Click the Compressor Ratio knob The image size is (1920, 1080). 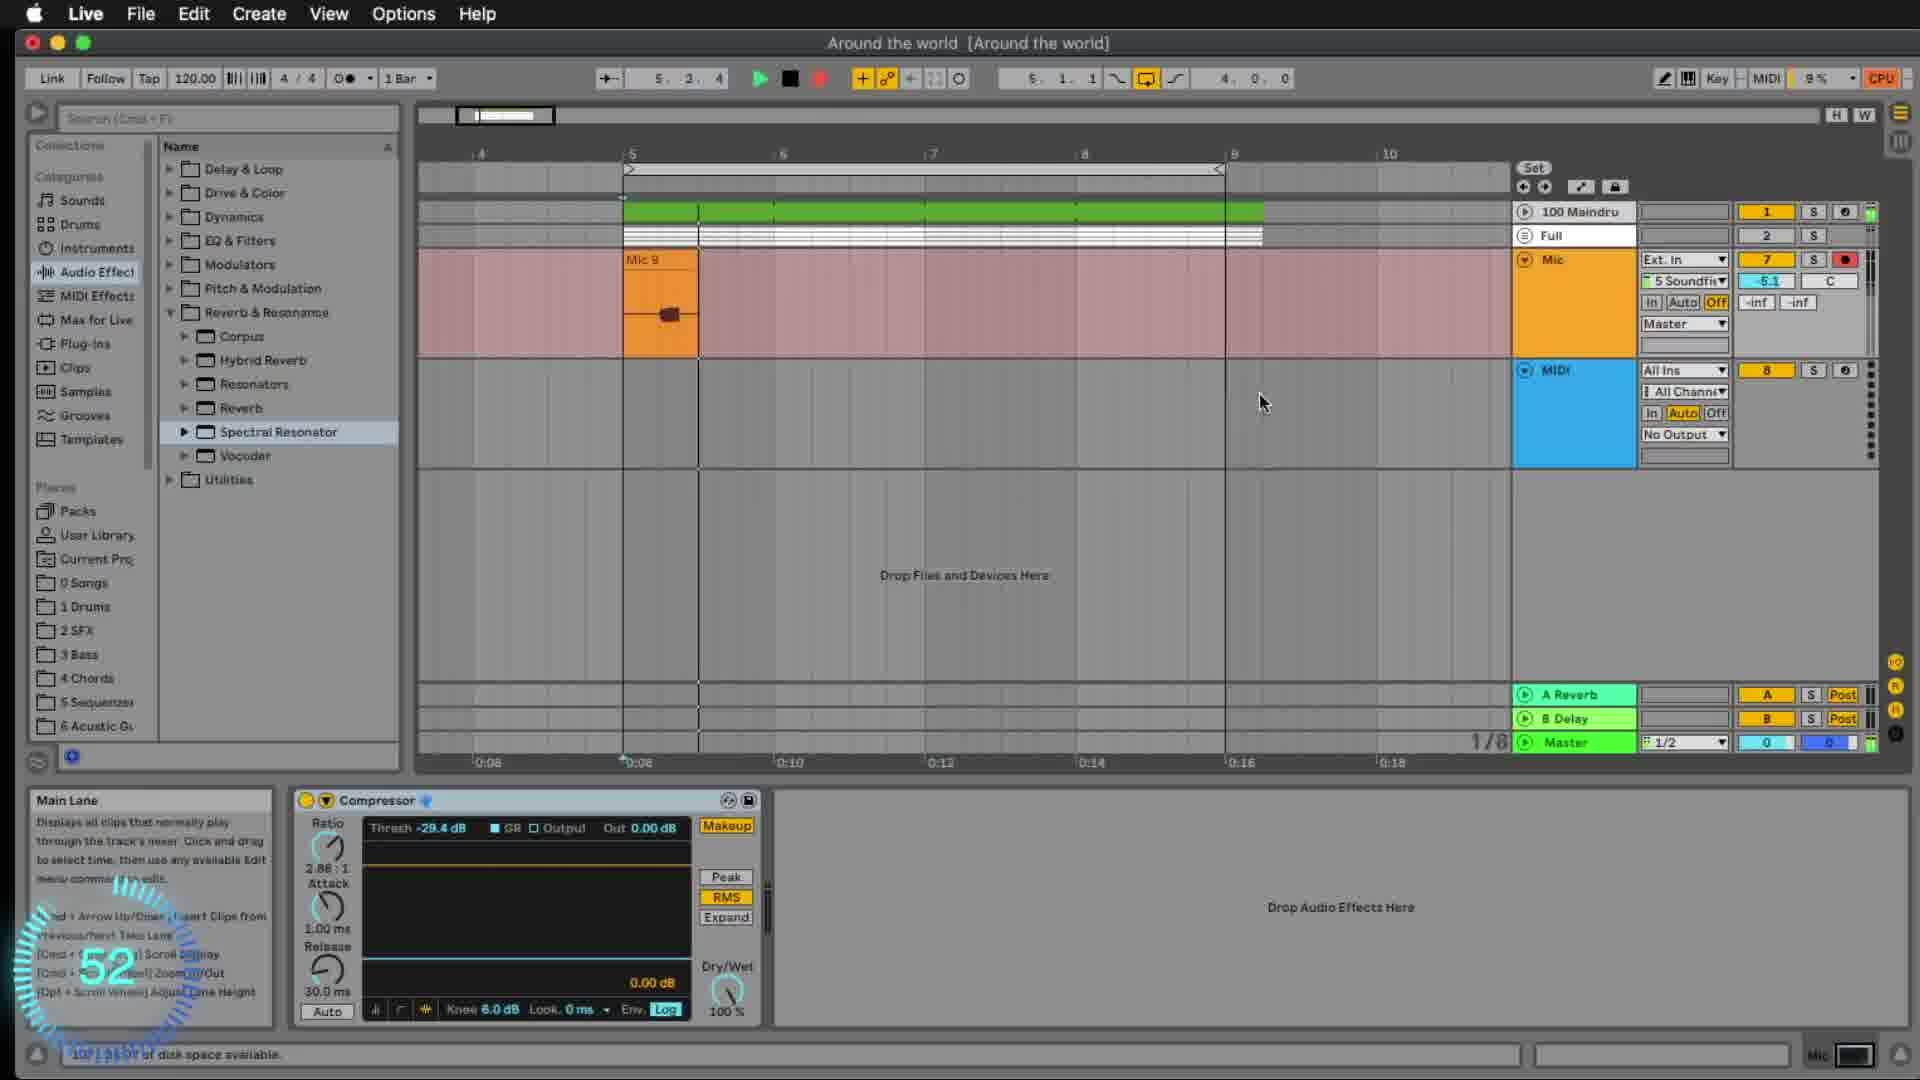(x=328, y=847)
